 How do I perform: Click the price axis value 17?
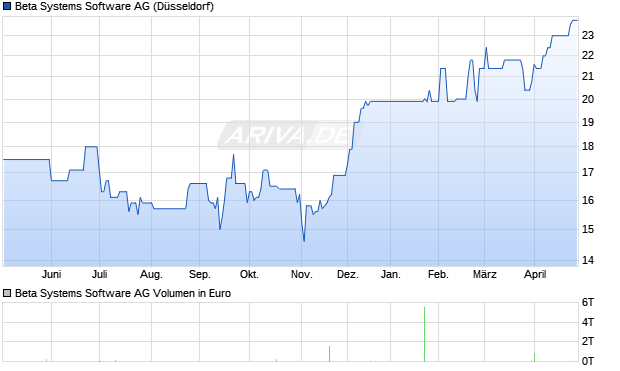tap(588, 172)
